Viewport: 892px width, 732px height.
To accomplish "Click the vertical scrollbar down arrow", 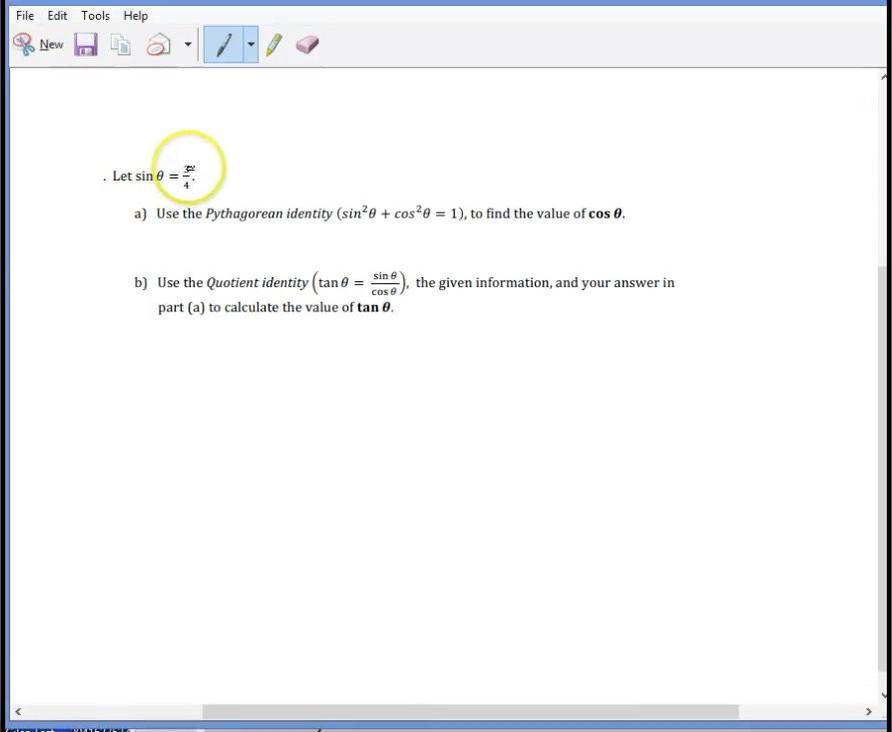I will (x=884, y=694).
